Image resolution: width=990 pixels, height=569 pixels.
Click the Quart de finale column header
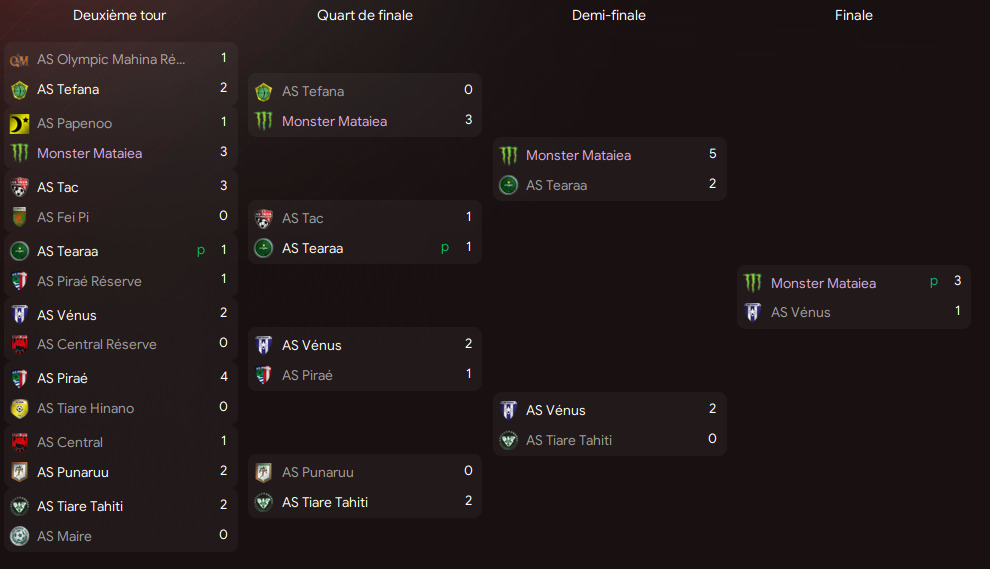coord(365,15)
